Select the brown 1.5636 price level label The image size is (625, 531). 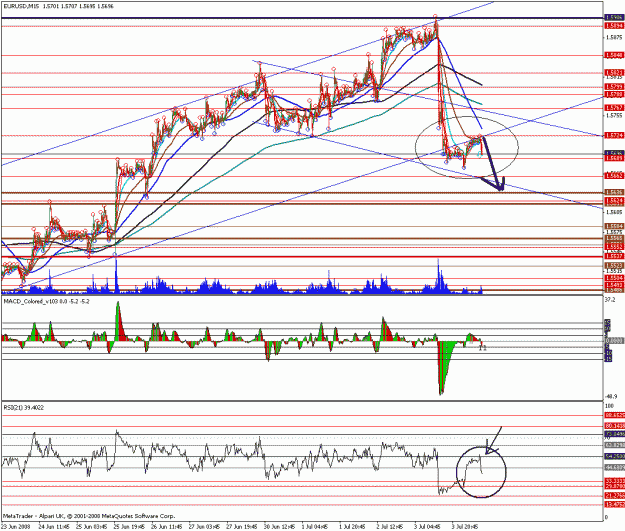point(614,193)
